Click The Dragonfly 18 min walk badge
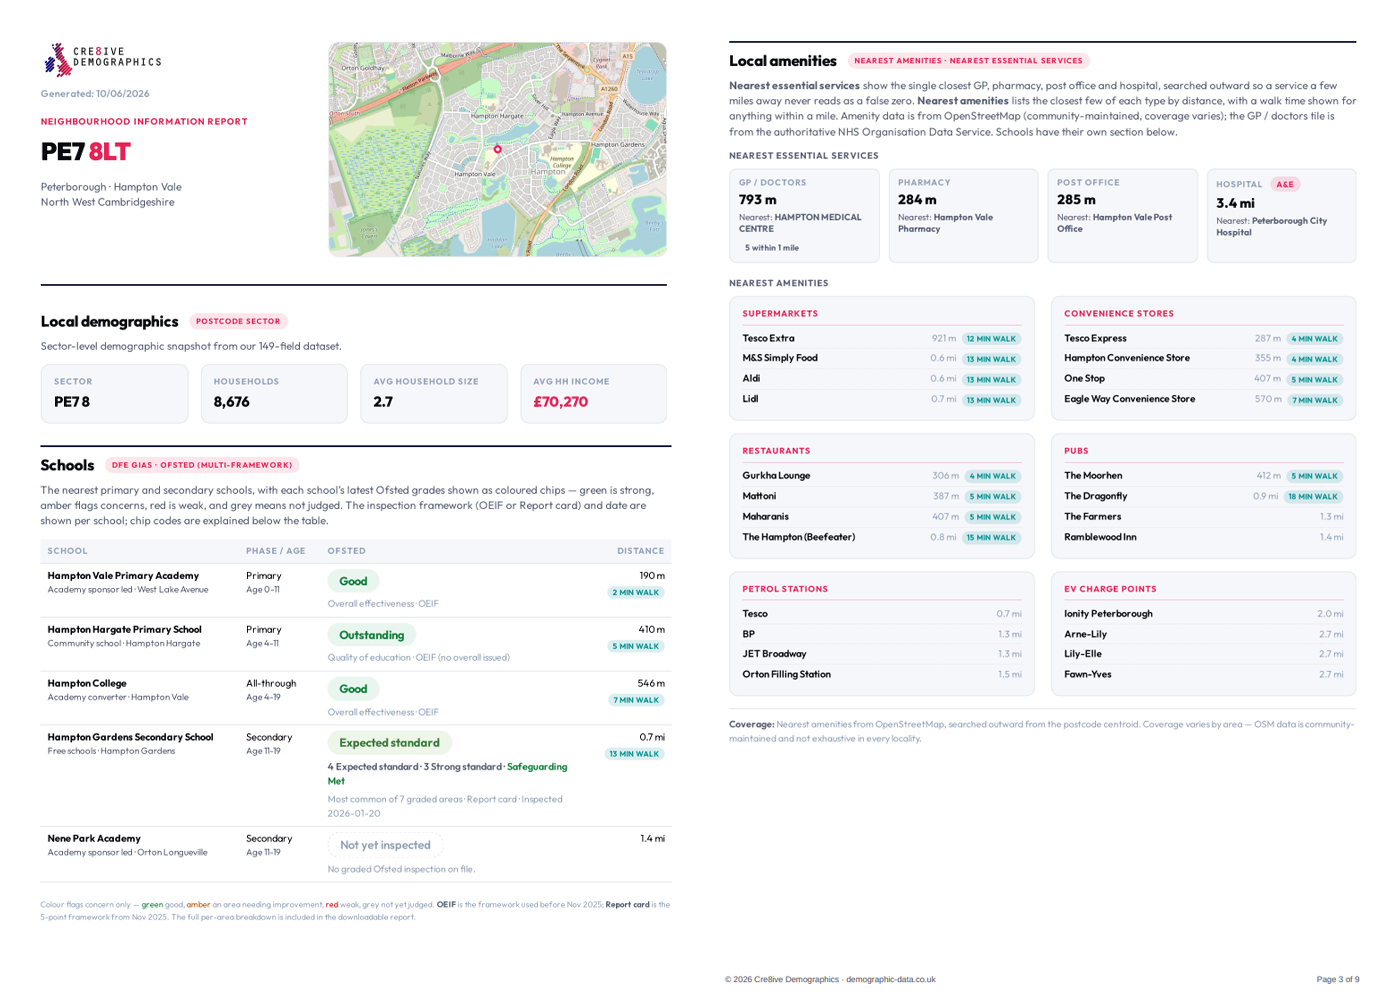Image resolution: width=1395 pixels, height=1000 pixels. tap(1313, 497)
